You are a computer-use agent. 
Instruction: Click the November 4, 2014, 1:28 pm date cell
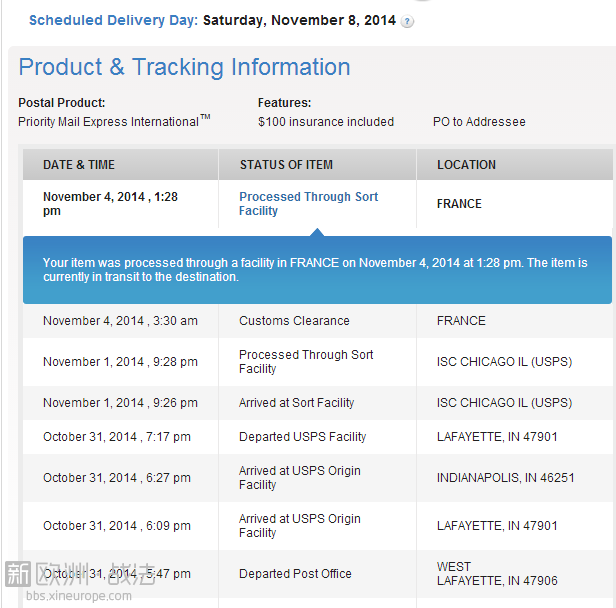point(110,204)
